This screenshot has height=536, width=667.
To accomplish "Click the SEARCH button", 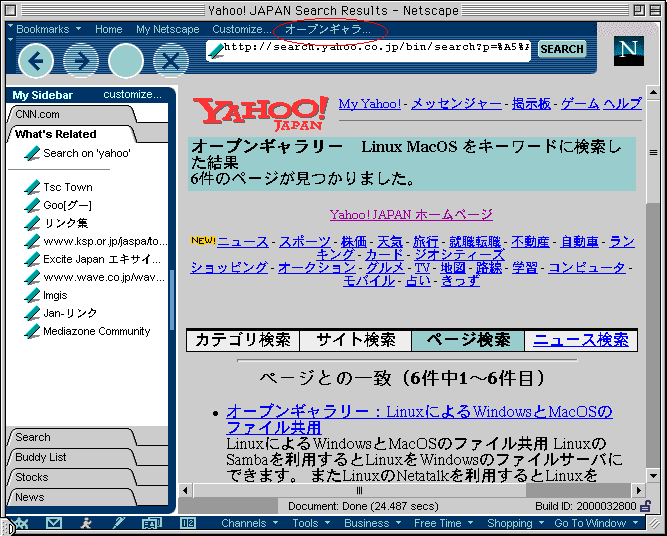I will (x=562, y=49).
